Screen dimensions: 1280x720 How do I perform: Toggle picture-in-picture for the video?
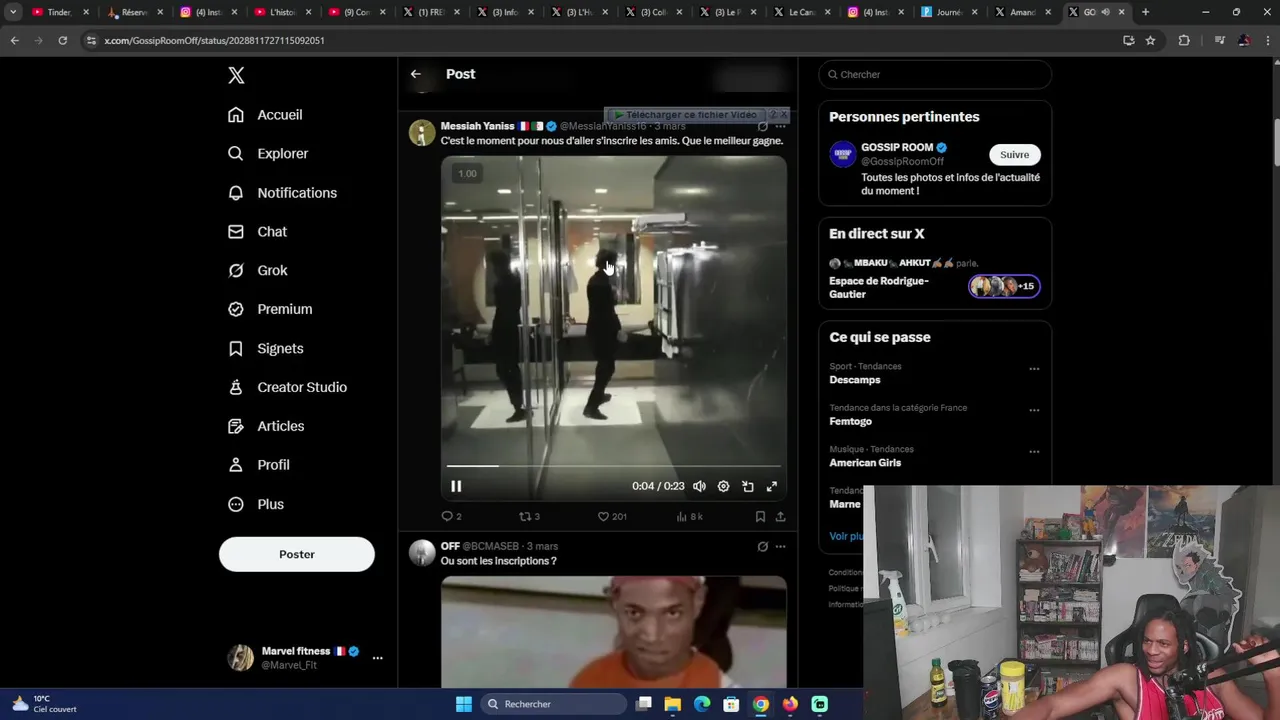(x=748, y=487)
